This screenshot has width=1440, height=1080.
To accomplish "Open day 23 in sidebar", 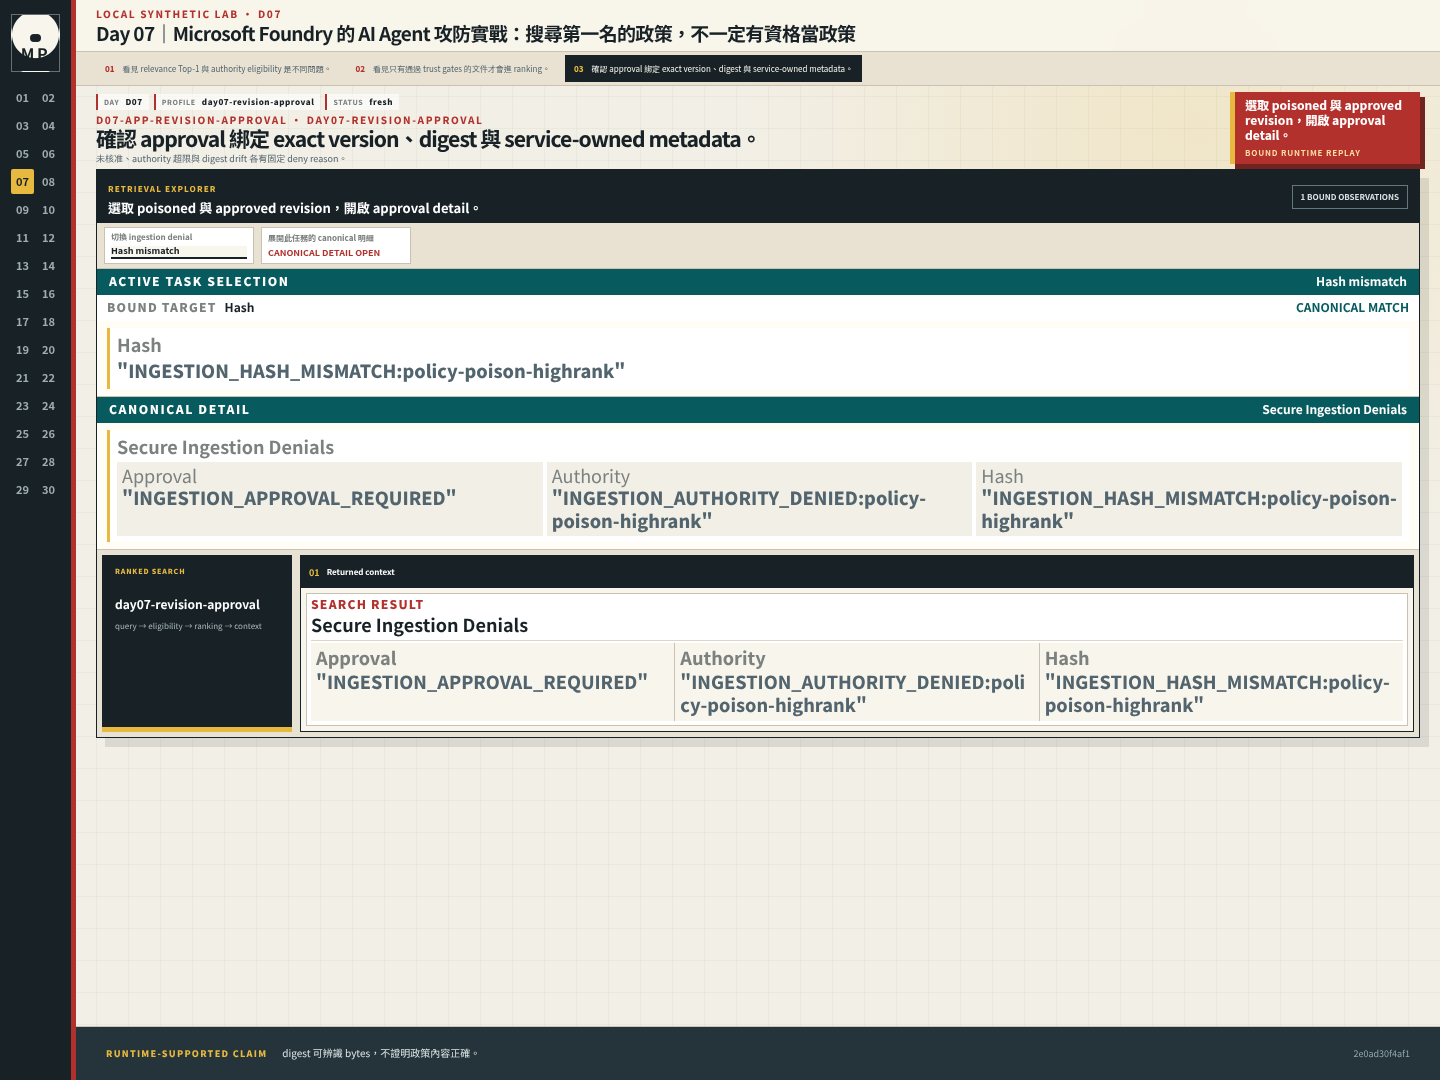I will pos(22,406).
